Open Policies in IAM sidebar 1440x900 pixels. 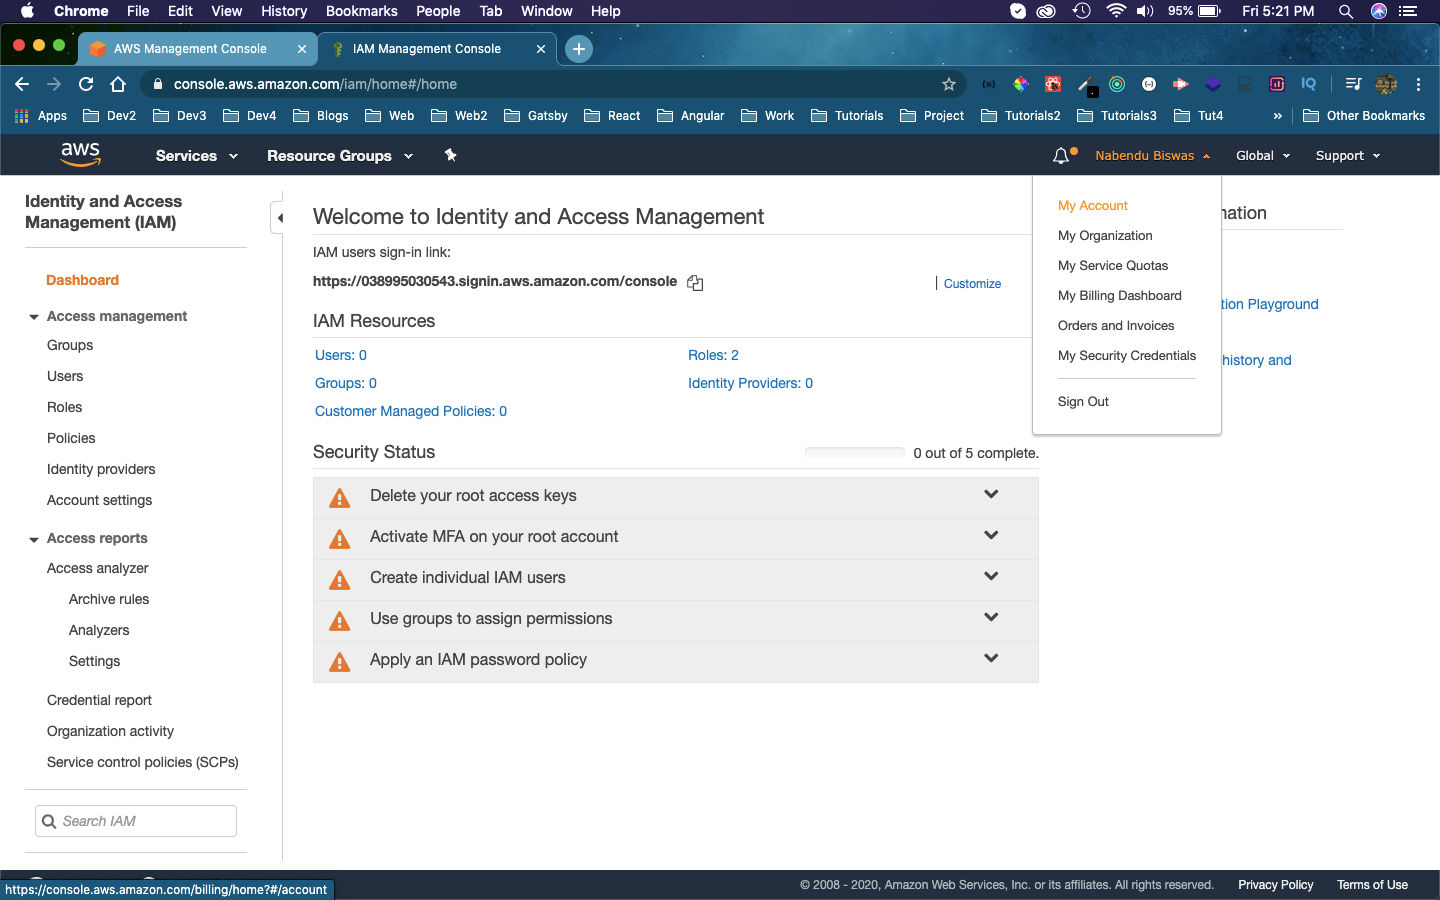click(71, 438)
